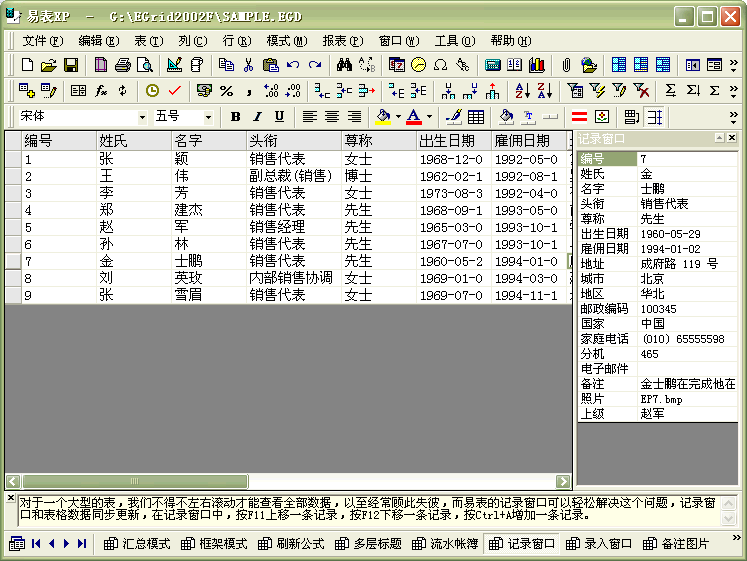Sort ascending with A-Z icon
The height and width of the screenshot is (561, 747).
pos(523,90)
